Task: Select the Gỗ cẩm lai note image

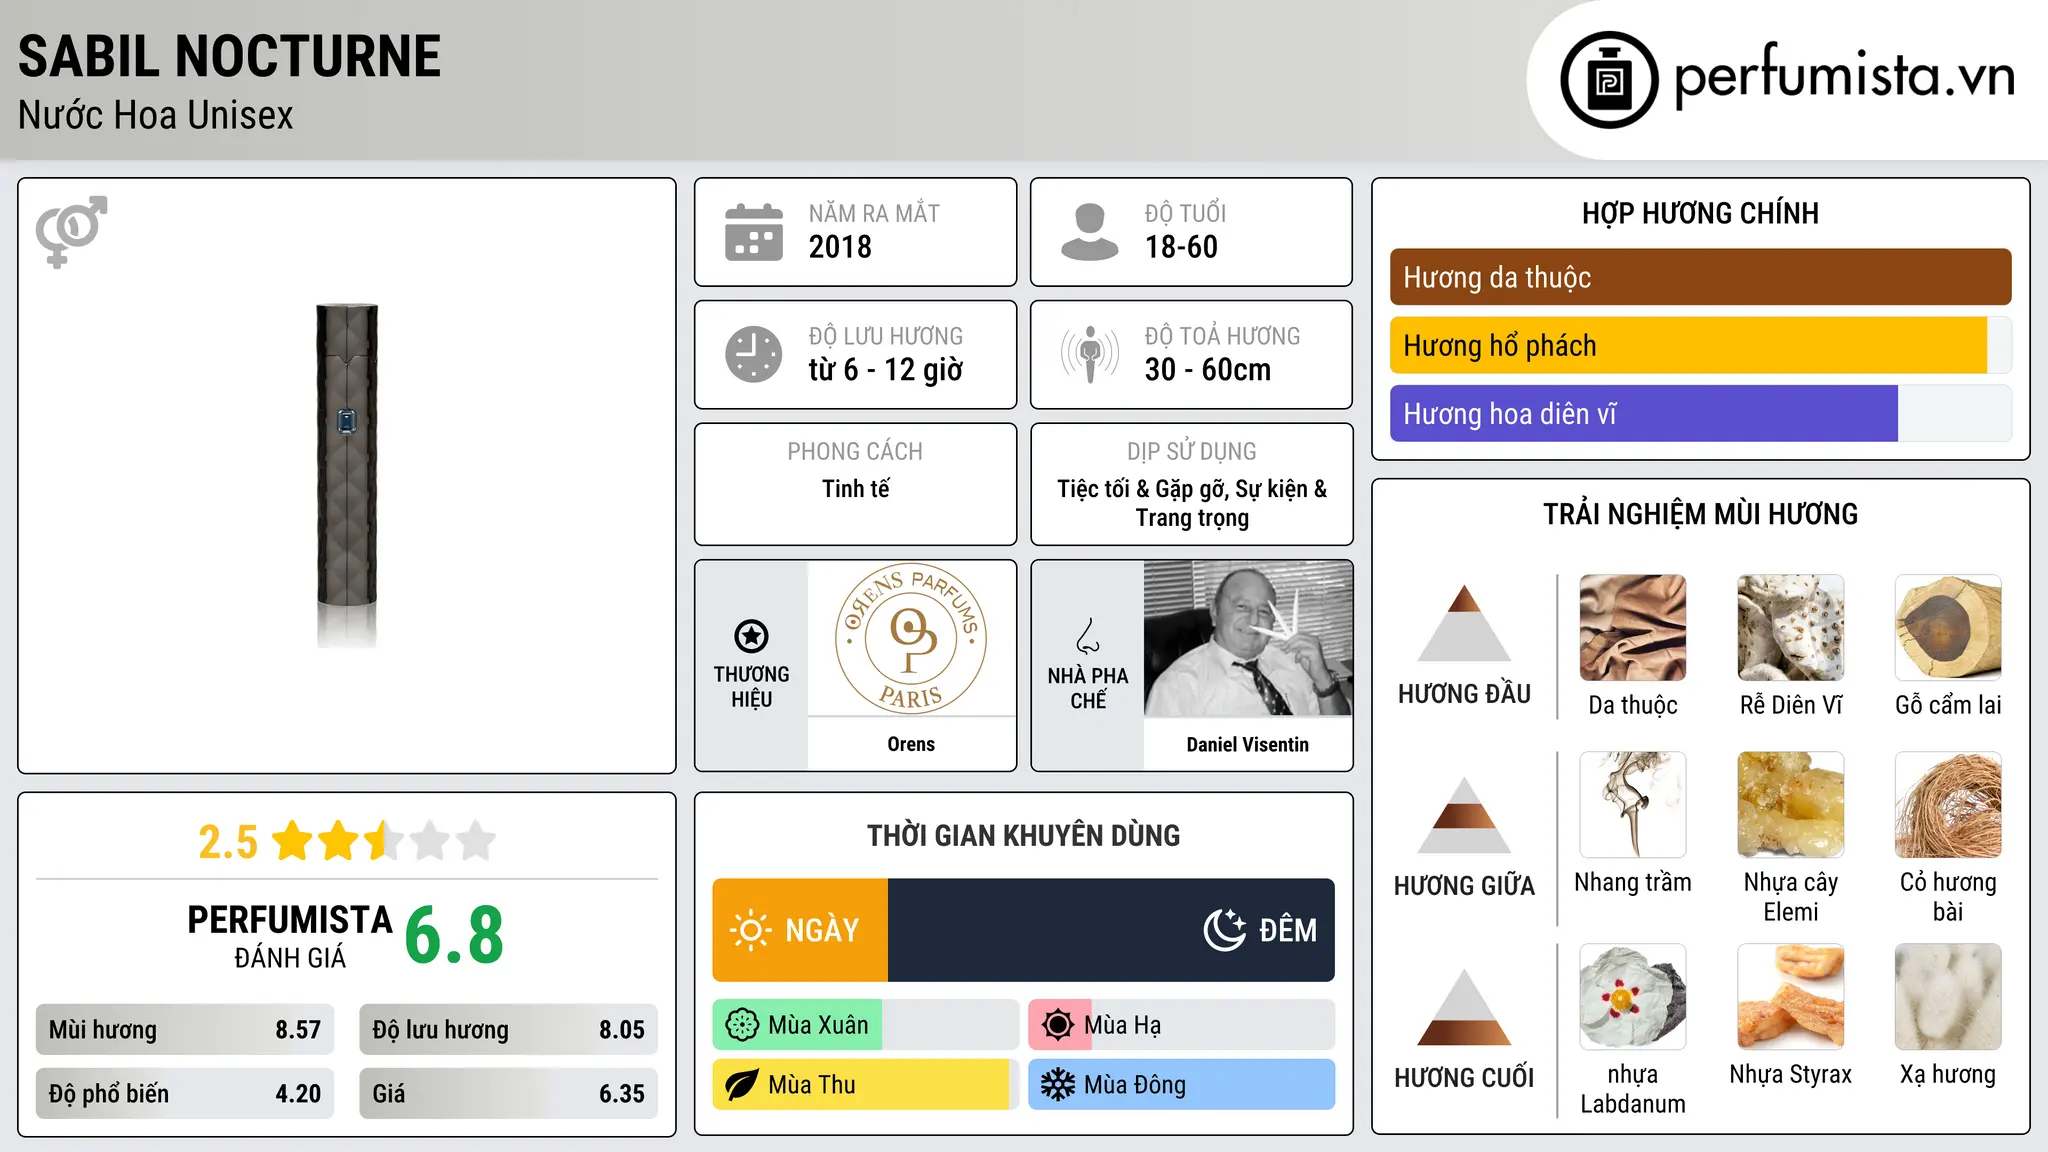Action: pos(1948,628)
